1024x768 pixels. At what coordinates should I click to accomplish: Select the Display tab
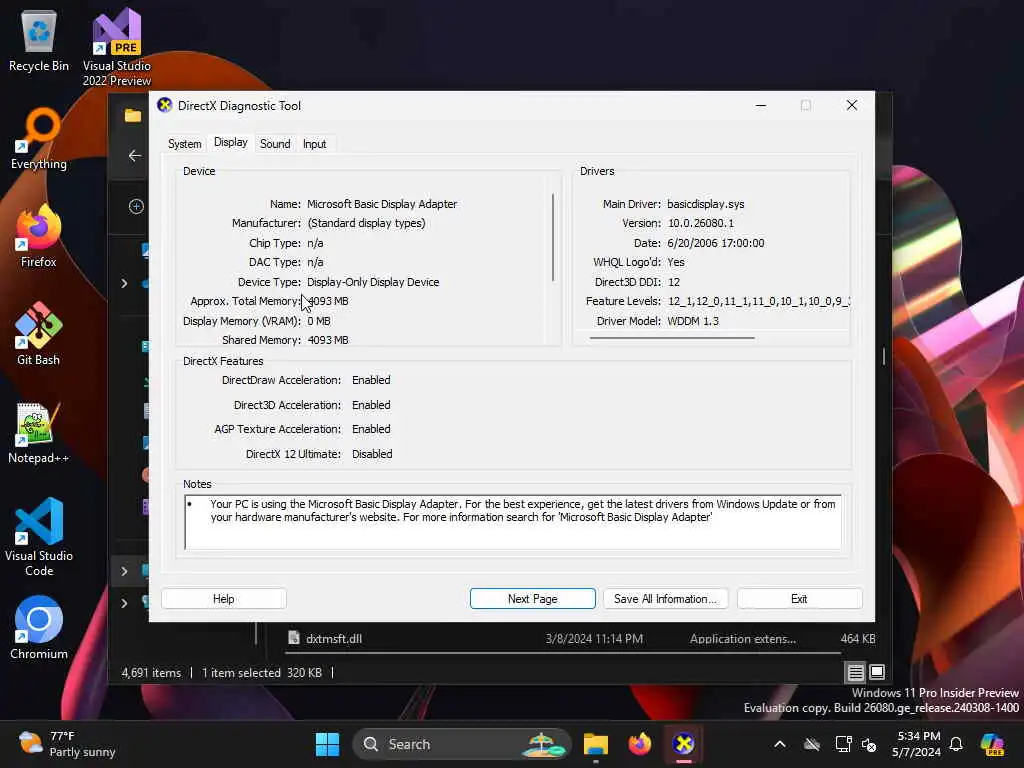click(x=231, y=142)
